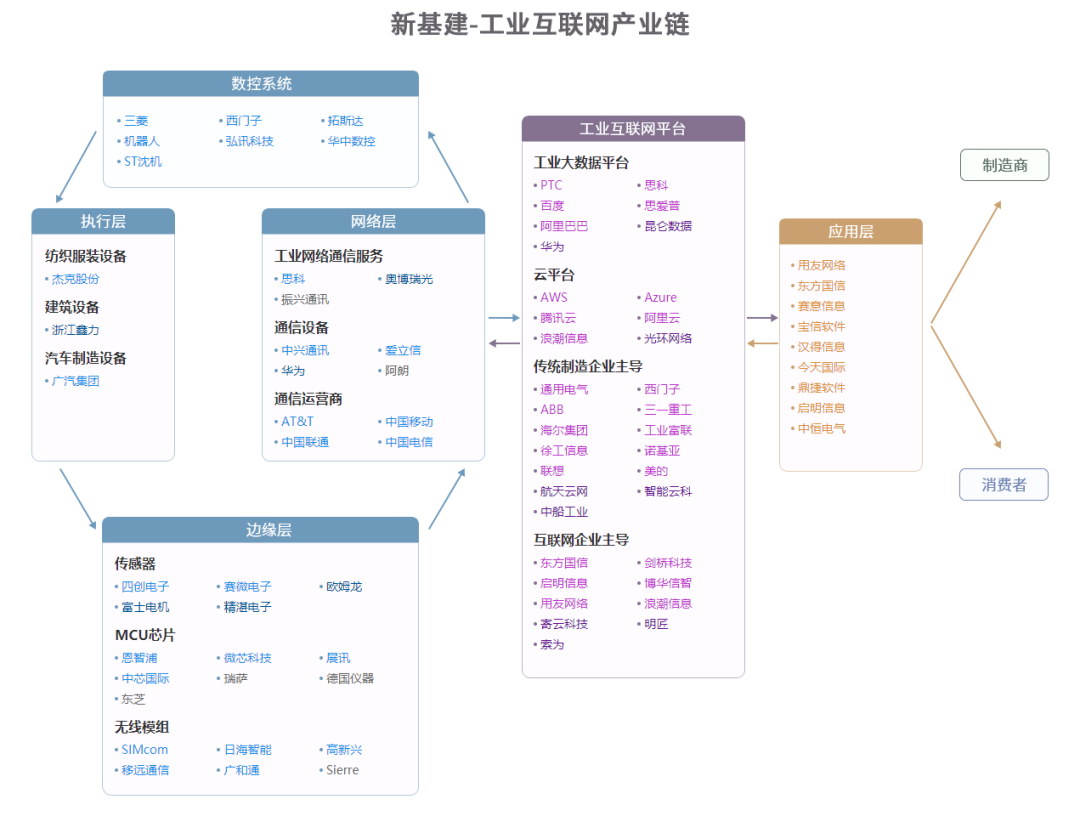Click the 制造商 node box
The image size is (1080, 816).
[x=1004, y=164]
